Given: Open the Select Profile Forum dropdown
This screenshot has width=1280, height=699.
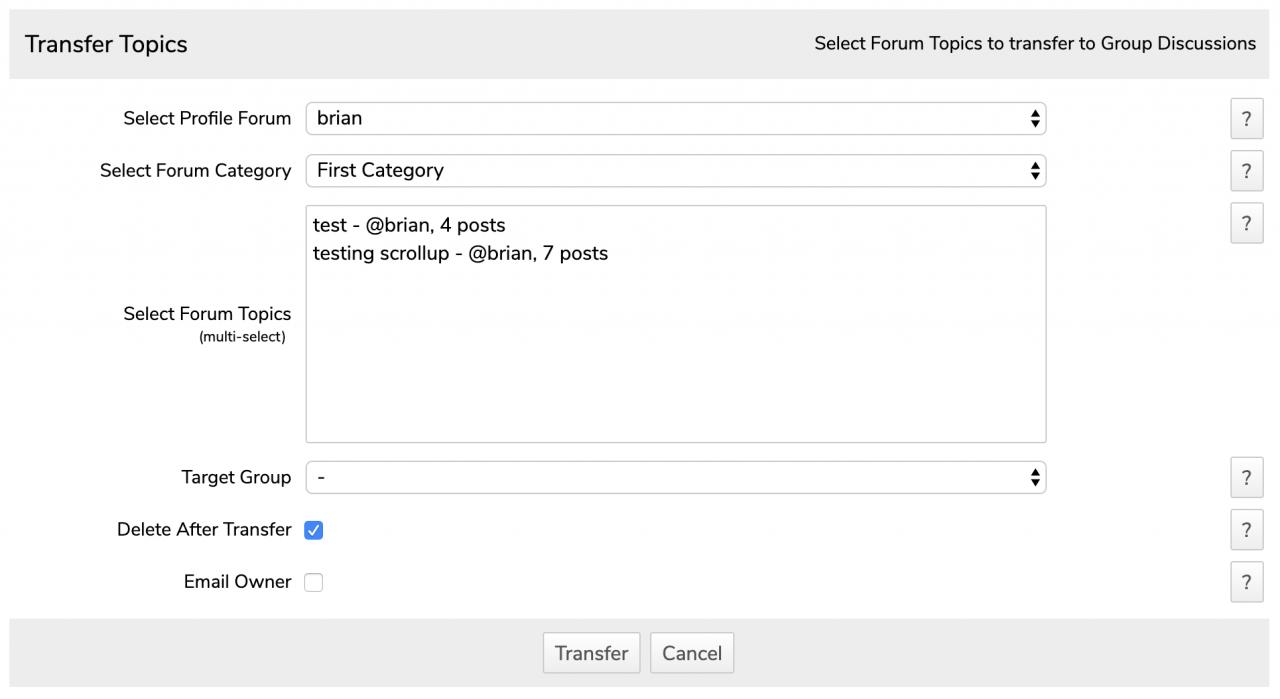Looking at the screenshot, I should coord(675,118).
